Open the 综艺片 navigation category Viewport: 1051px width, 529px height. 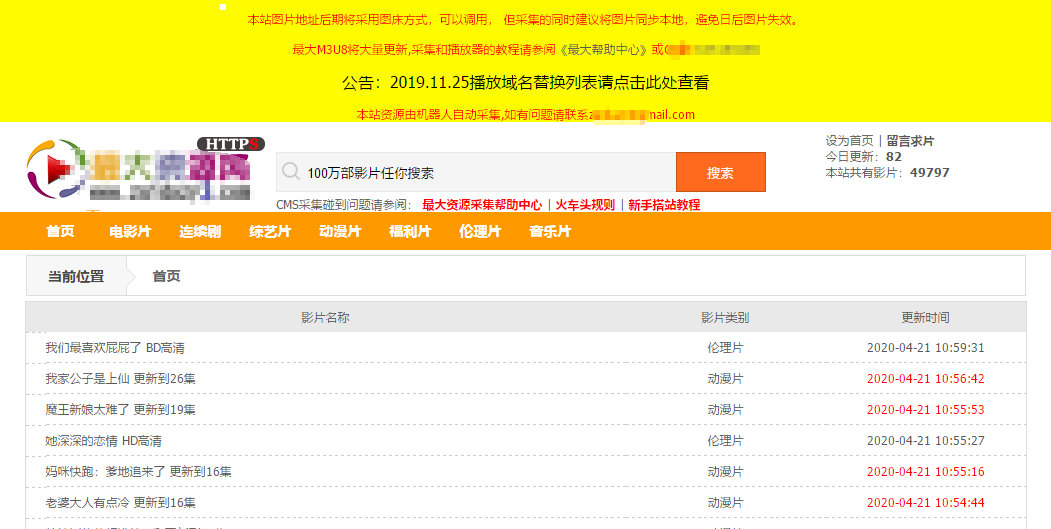[x=270, y=231]
